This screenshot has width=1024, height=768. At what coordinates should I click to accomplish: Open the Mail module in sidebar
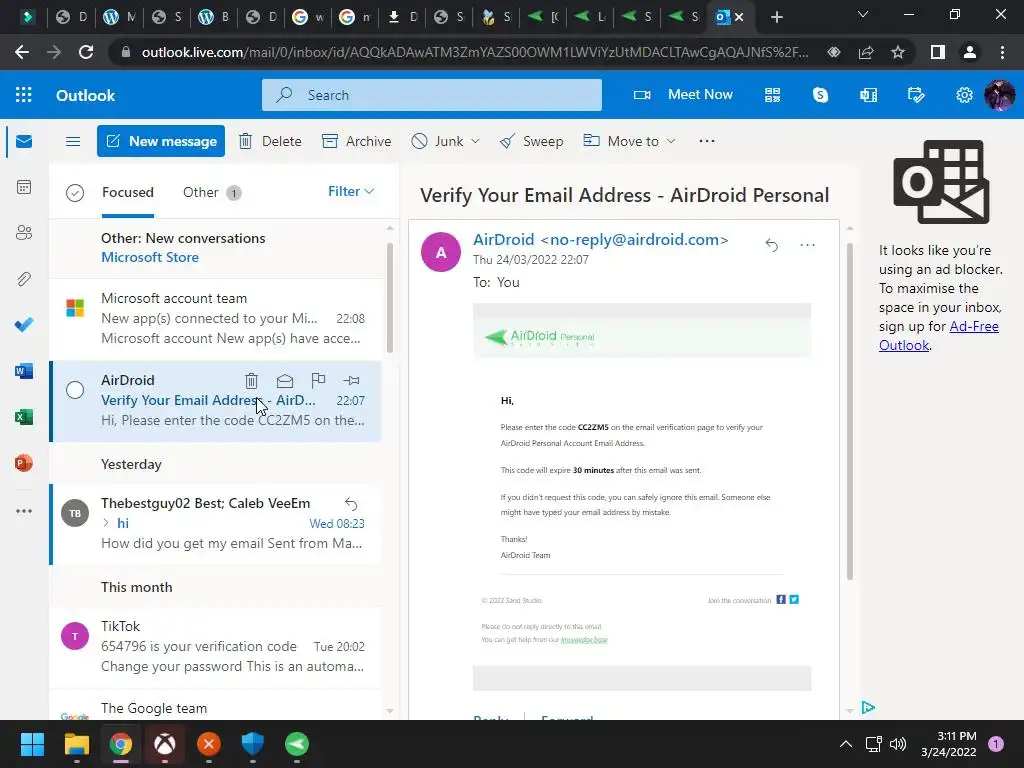[24, 141]
